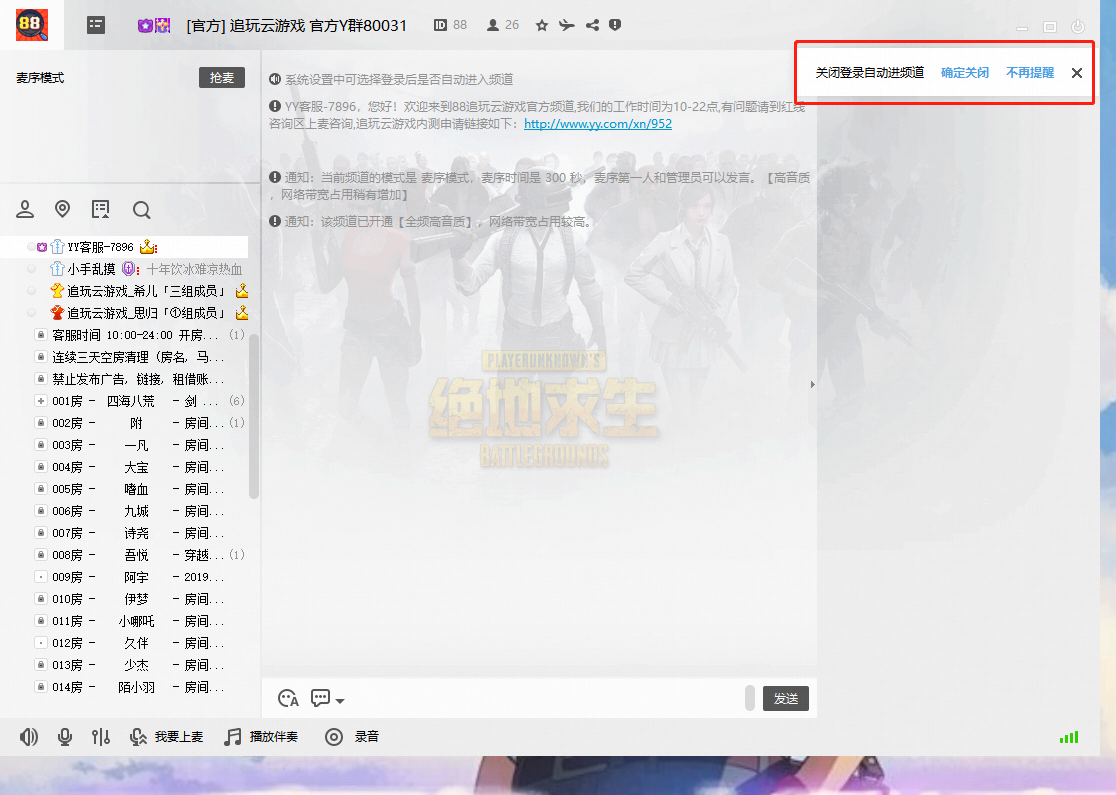
Task: Click the 88 channel logo
Action: click(x=31, y=25)
